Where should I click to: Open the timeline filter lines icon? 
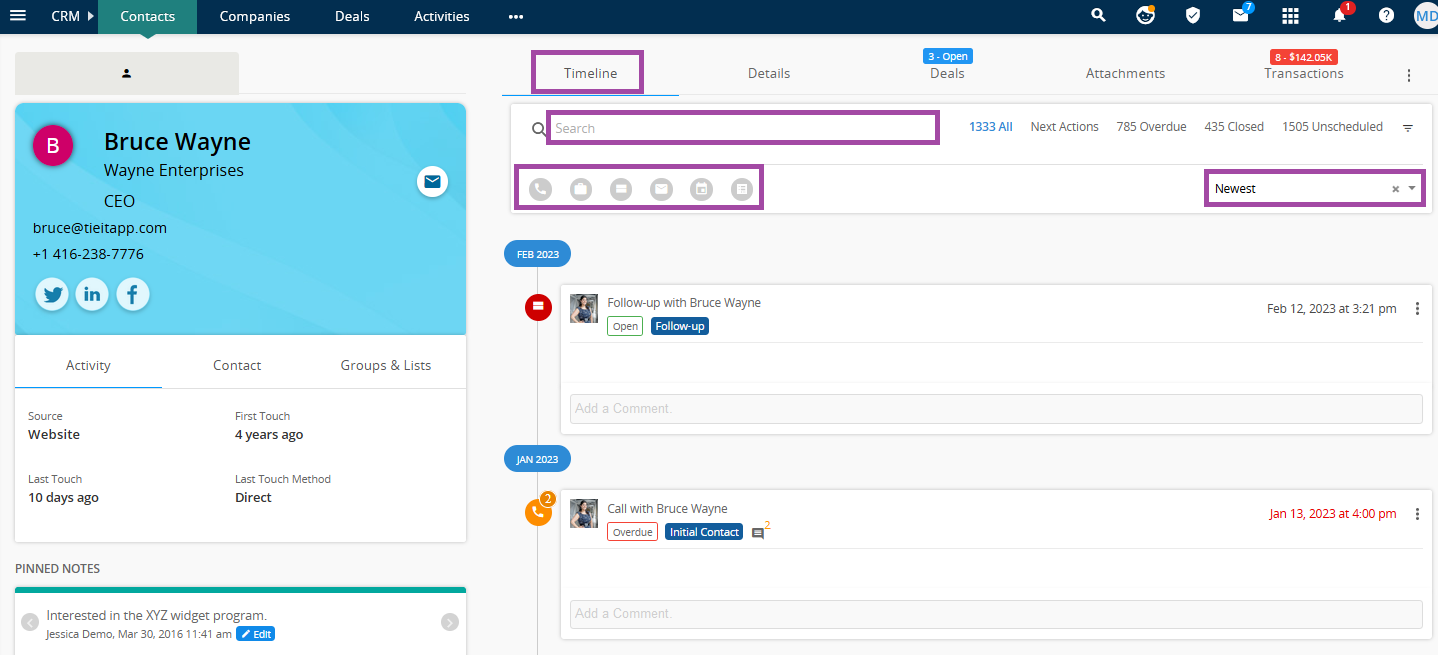point(1408,128)
